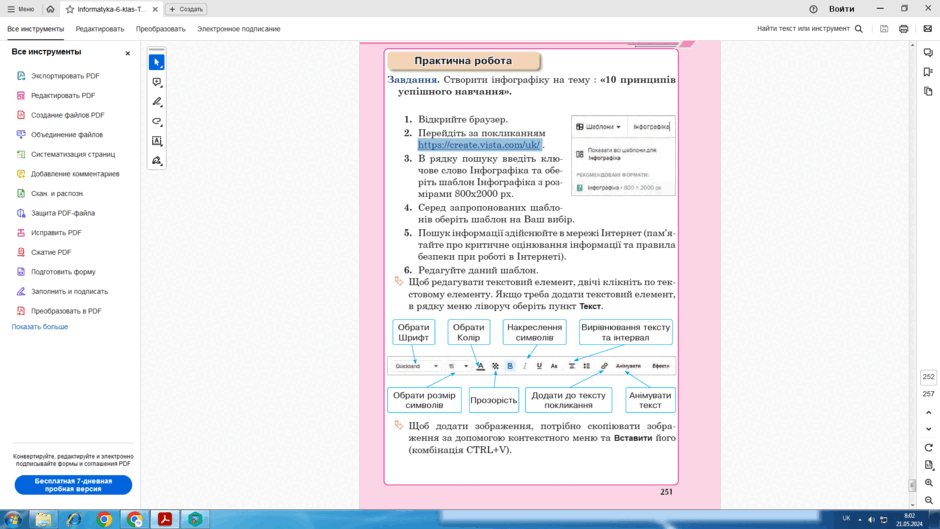The image size is (940, 529).
Task: Open Исправить PDF tool
Action: tap(56, 233)
